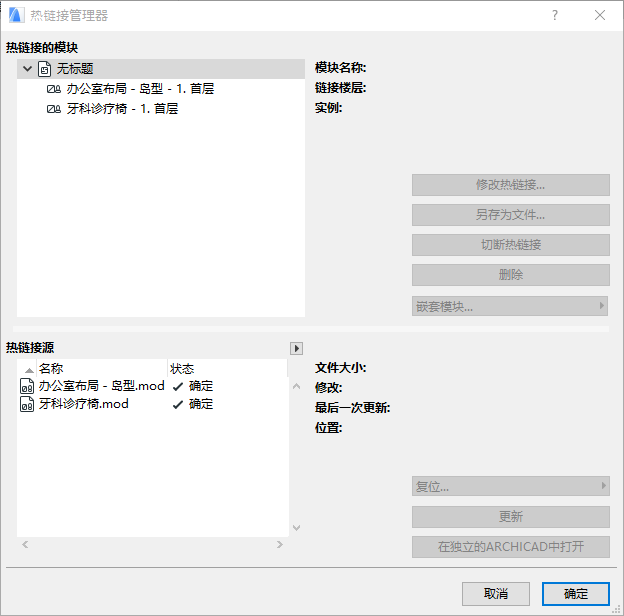Screen dimensions: 624x616
Task: Click the ARCHICAD title bar icon
Action: coord(16,15)
